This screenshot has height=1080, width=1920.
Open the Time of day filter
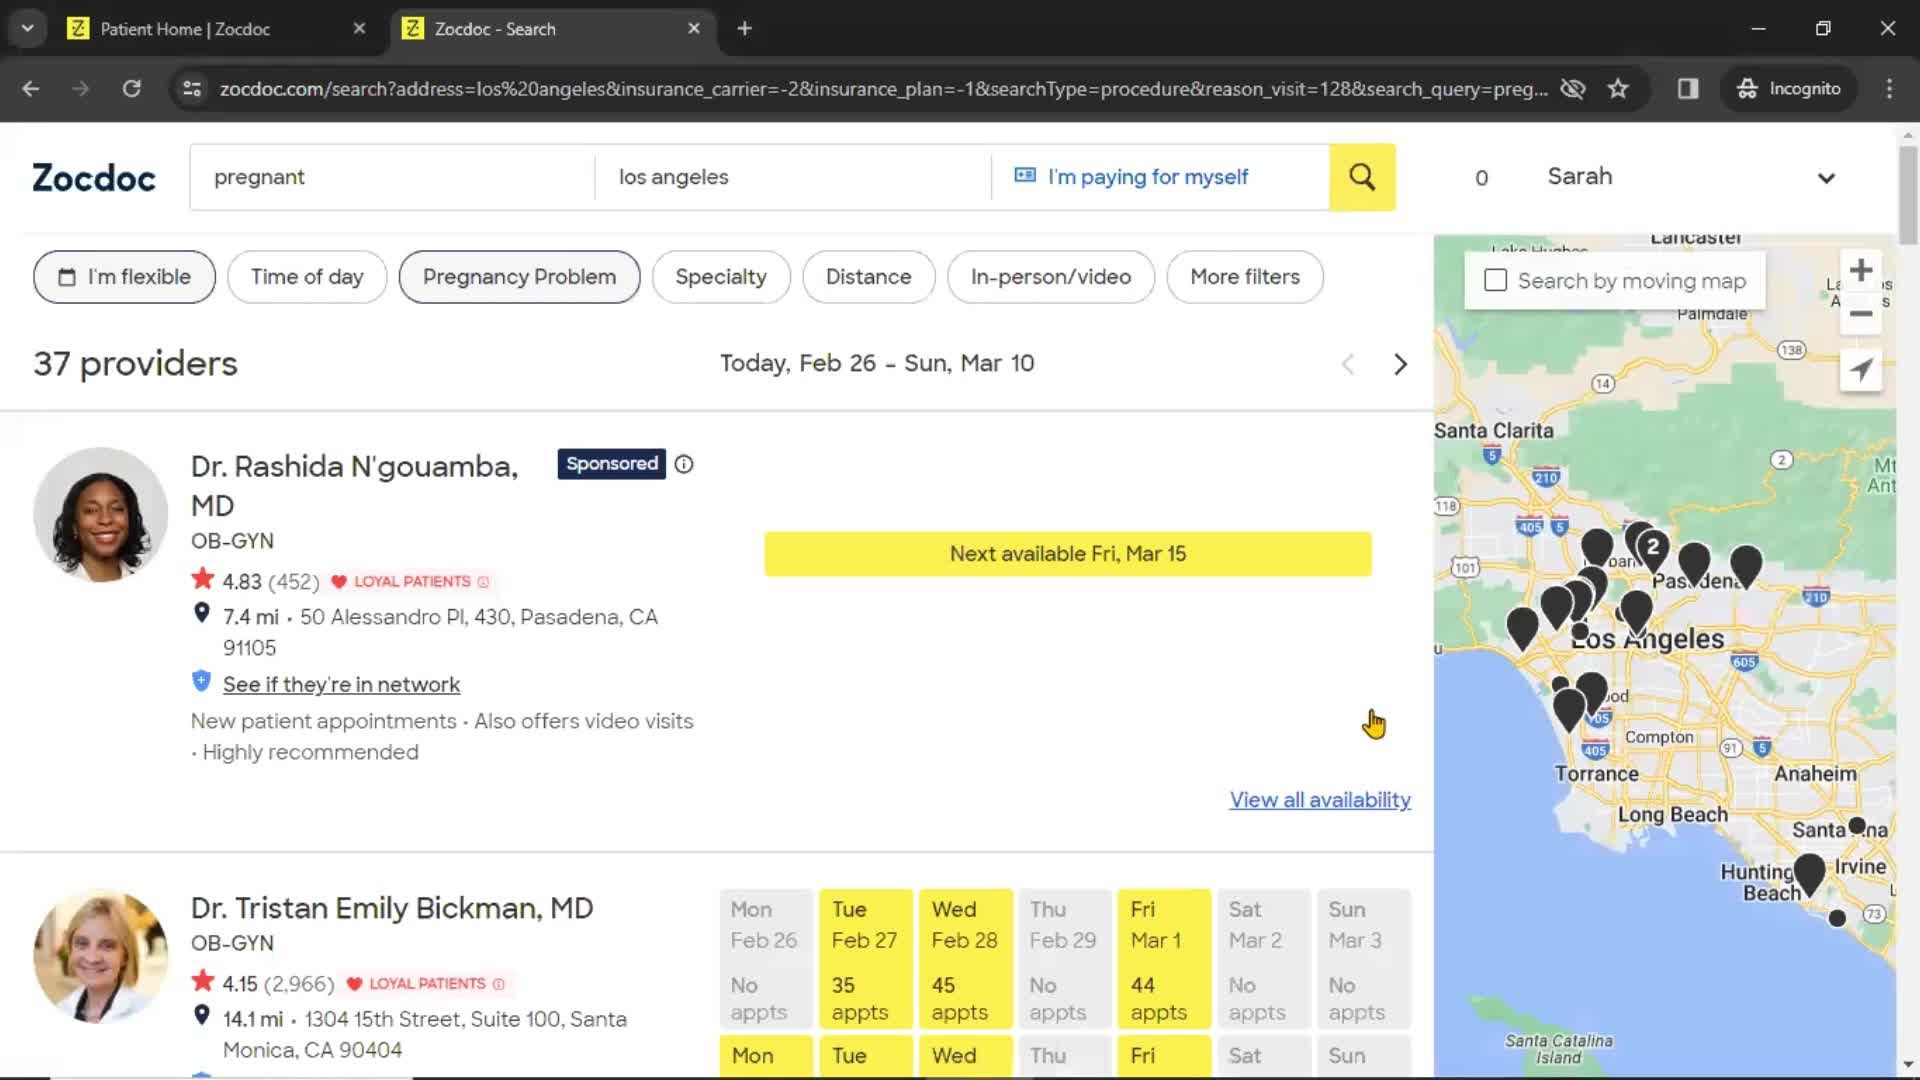pos(307,277)
